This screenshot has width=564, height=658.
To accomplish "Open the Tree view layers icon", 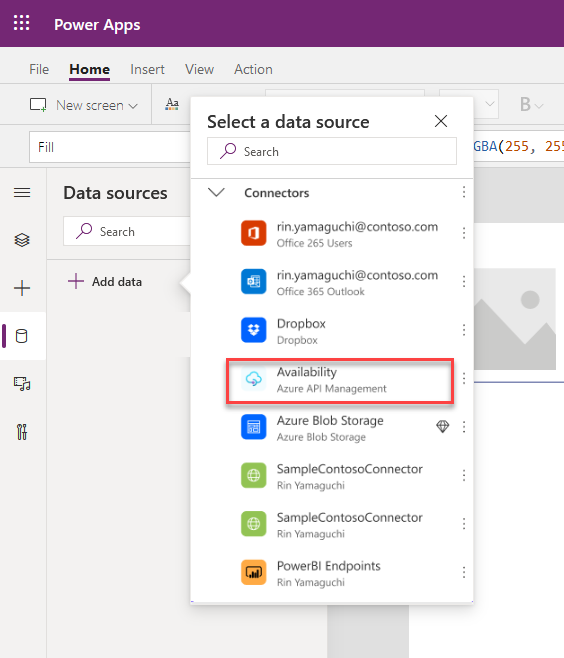I will pos(22,240).
